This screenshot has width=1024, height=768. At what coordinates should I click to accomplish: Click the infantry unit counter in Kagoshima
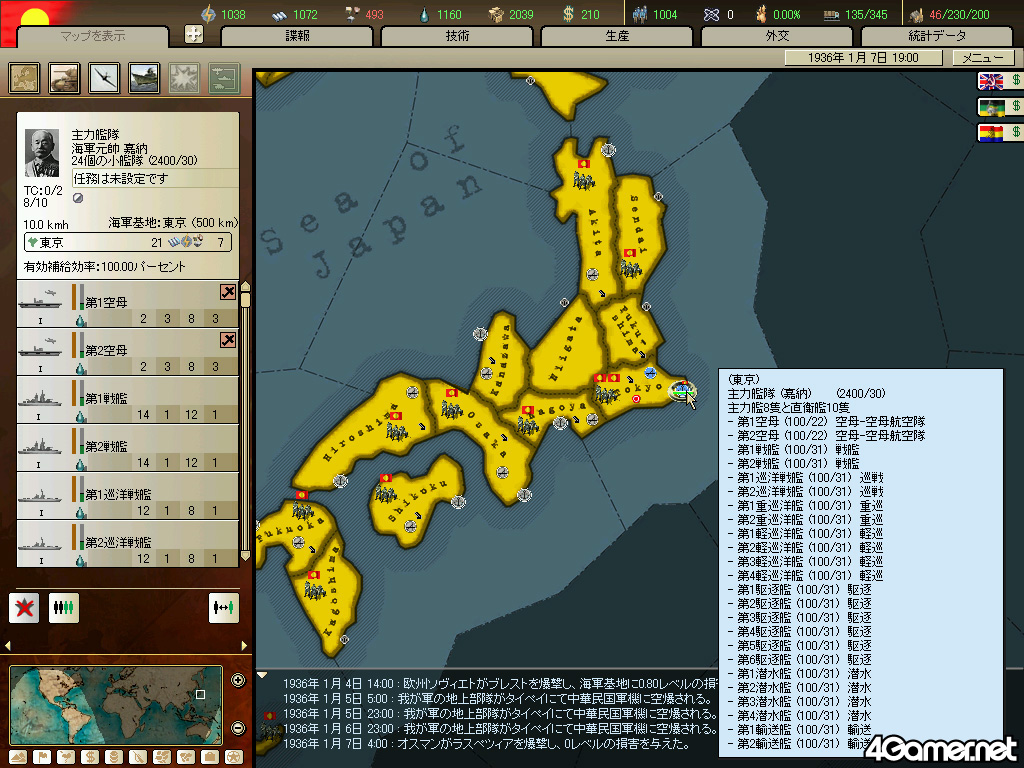(314, 586)
